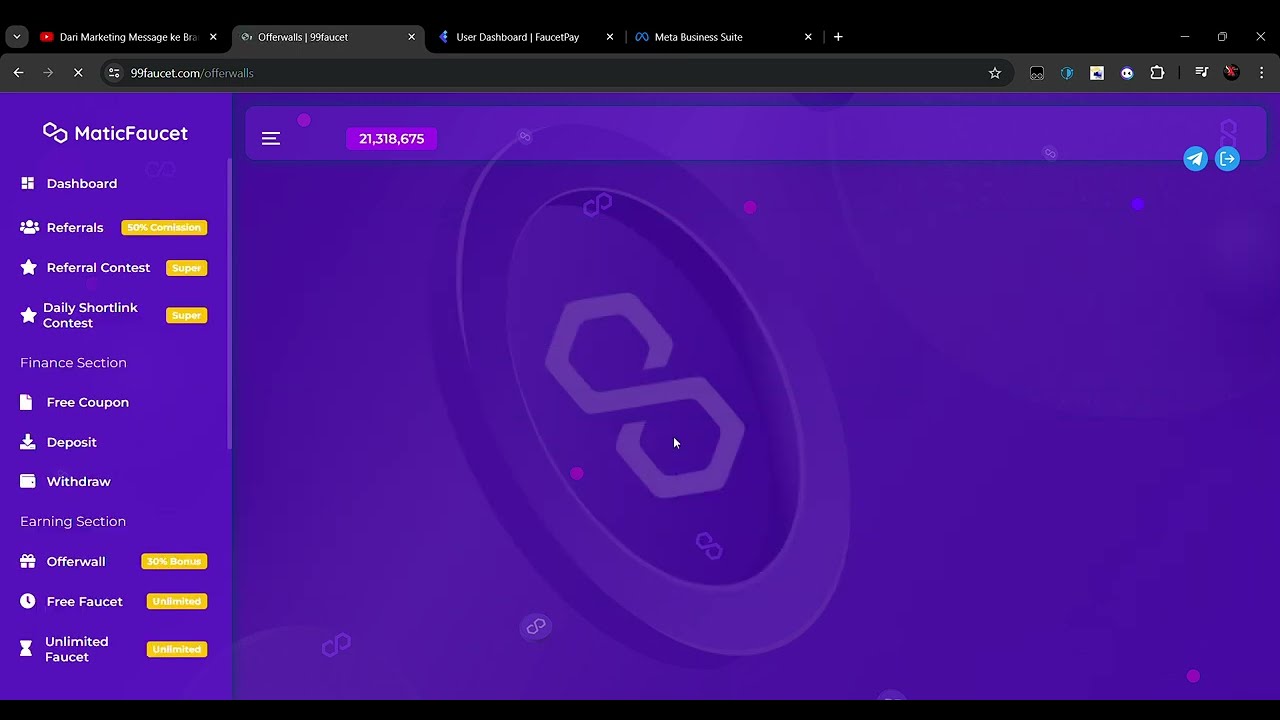Click the Referrals people icon
This screenshot has height=720, width=1280.
[29, 228]
